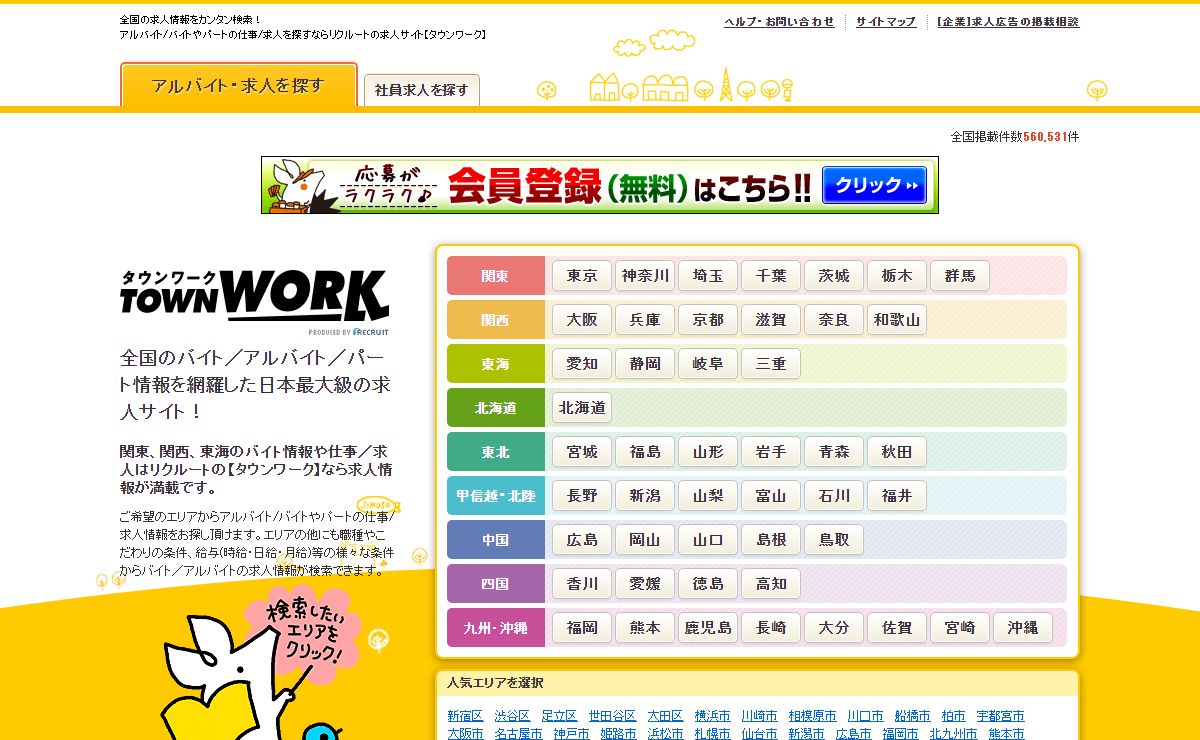Select the 愛媛 prefecture button
Viewport: 1200px width, 740px height.
pyautogui.click(x=645, y=584)
